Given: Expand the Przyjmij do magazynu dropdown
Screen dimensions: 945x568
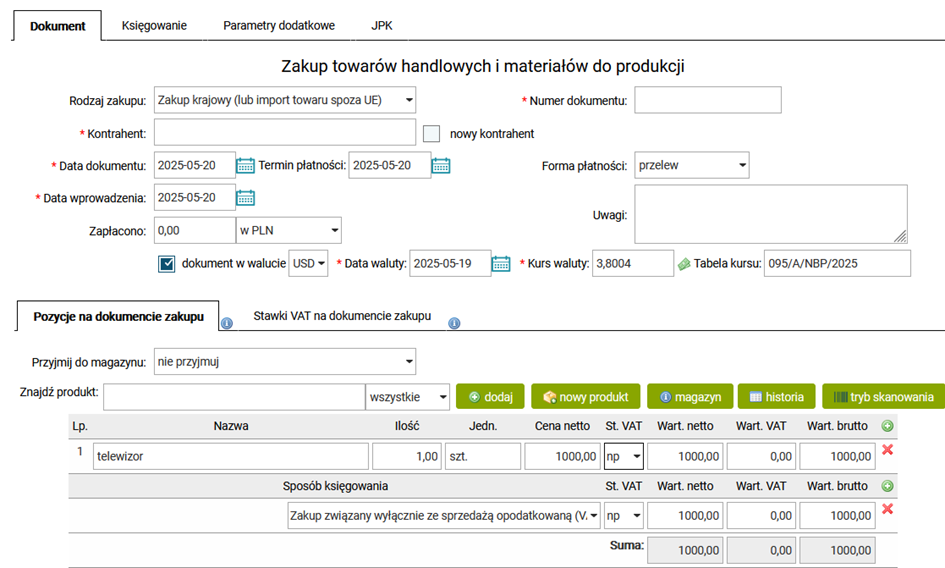Looking at the screenshot, I should 285,361.
